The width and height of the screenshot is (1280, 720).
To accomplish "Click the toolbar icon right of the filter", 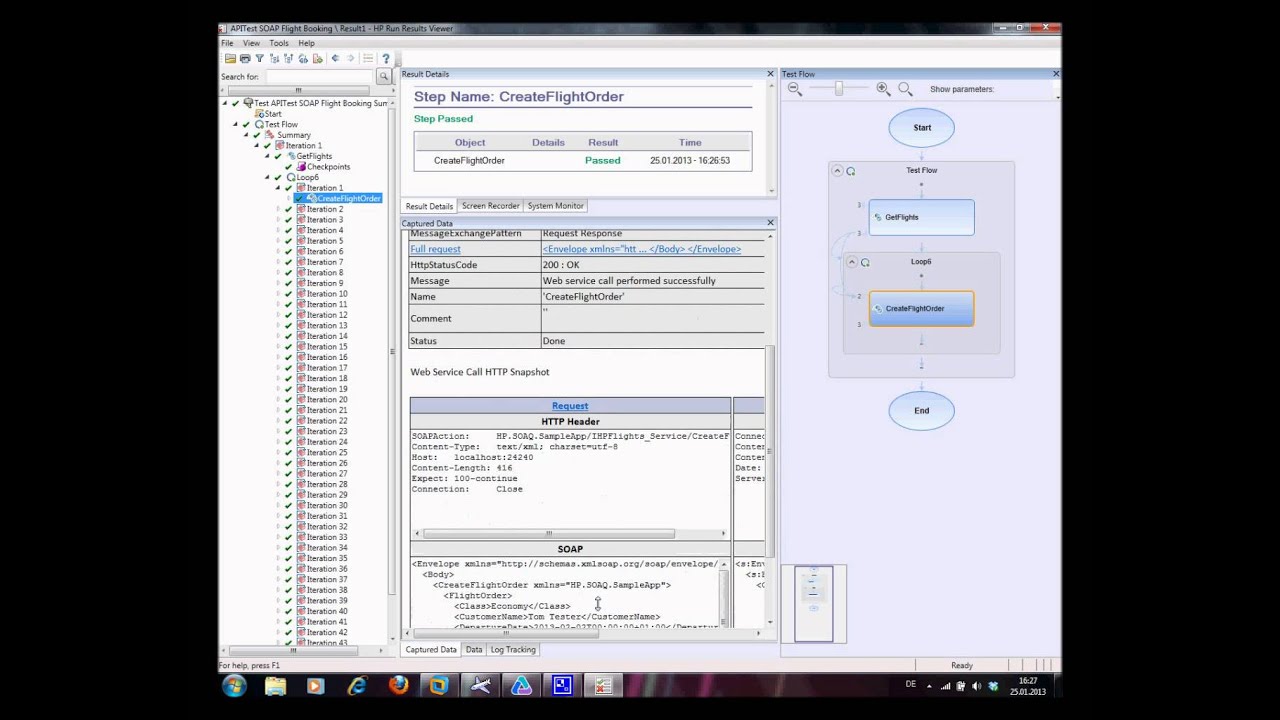I will (274, 59).
